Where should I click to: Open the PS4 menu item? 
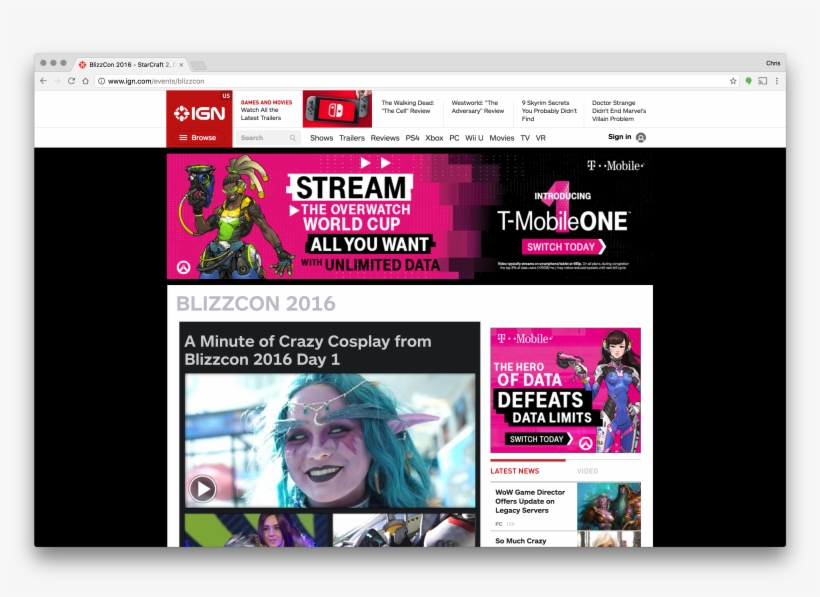pyautogui.click(x=412, y=138)
